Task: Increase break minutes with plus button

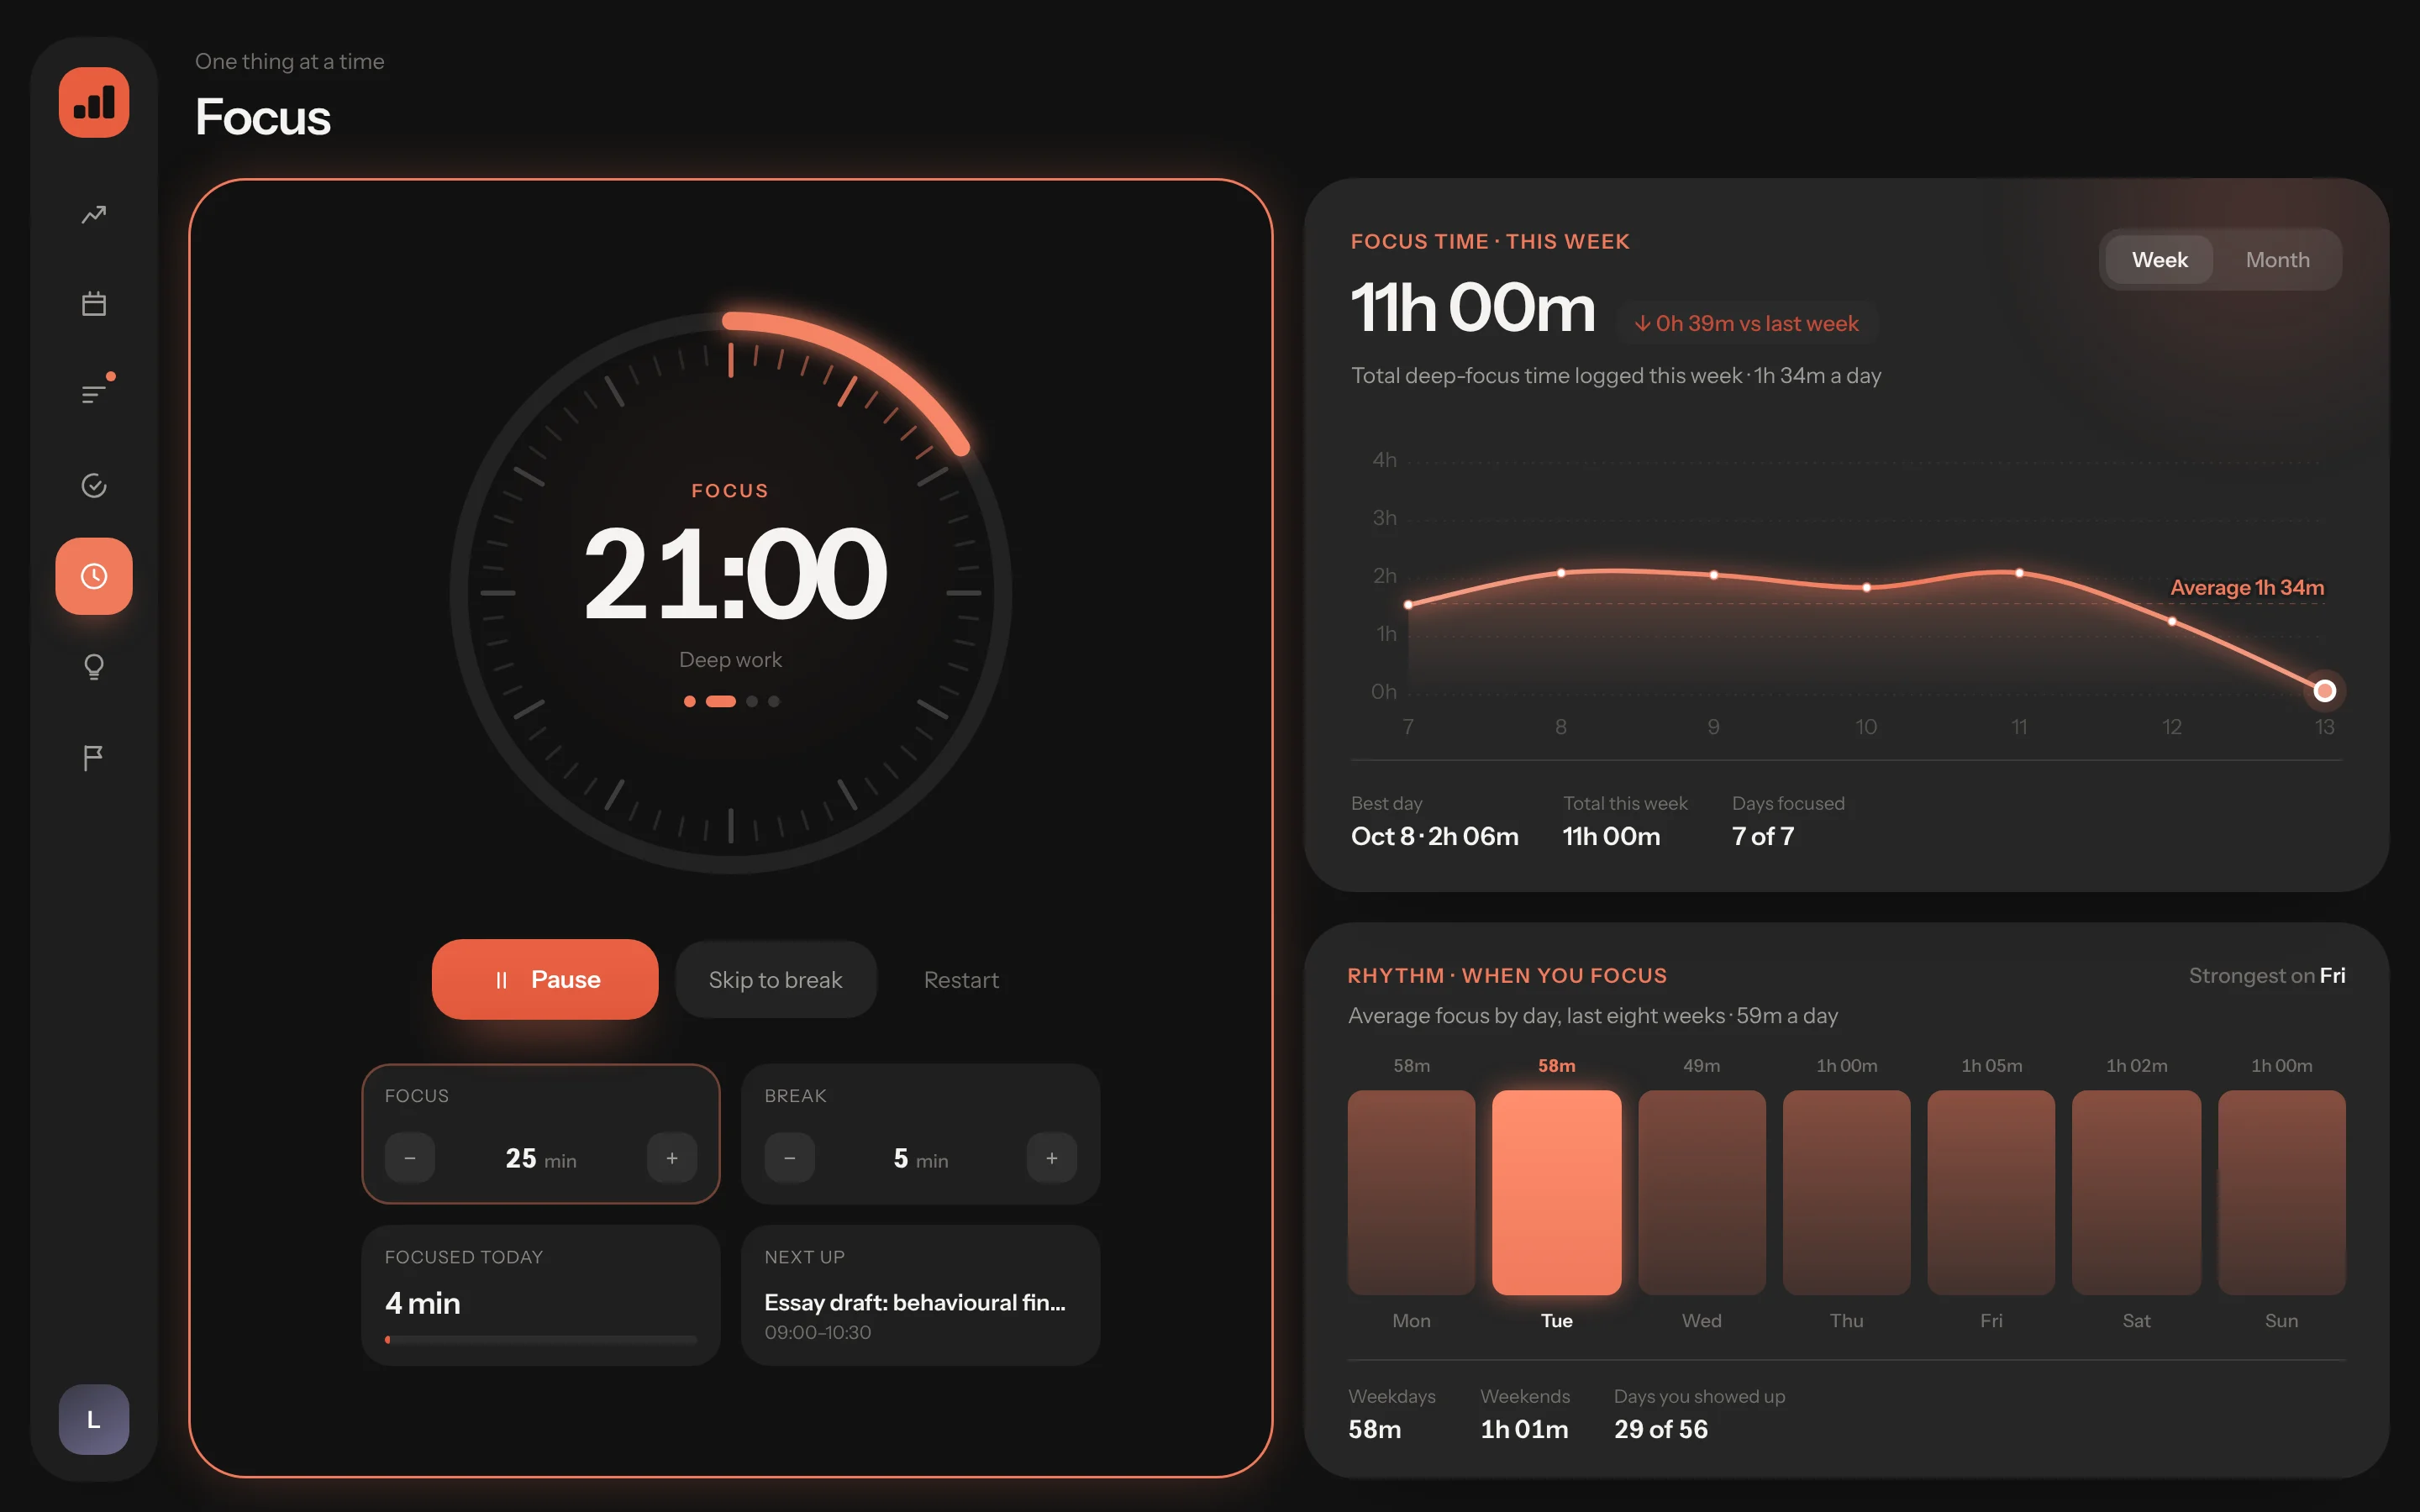Action: 1052,1158
